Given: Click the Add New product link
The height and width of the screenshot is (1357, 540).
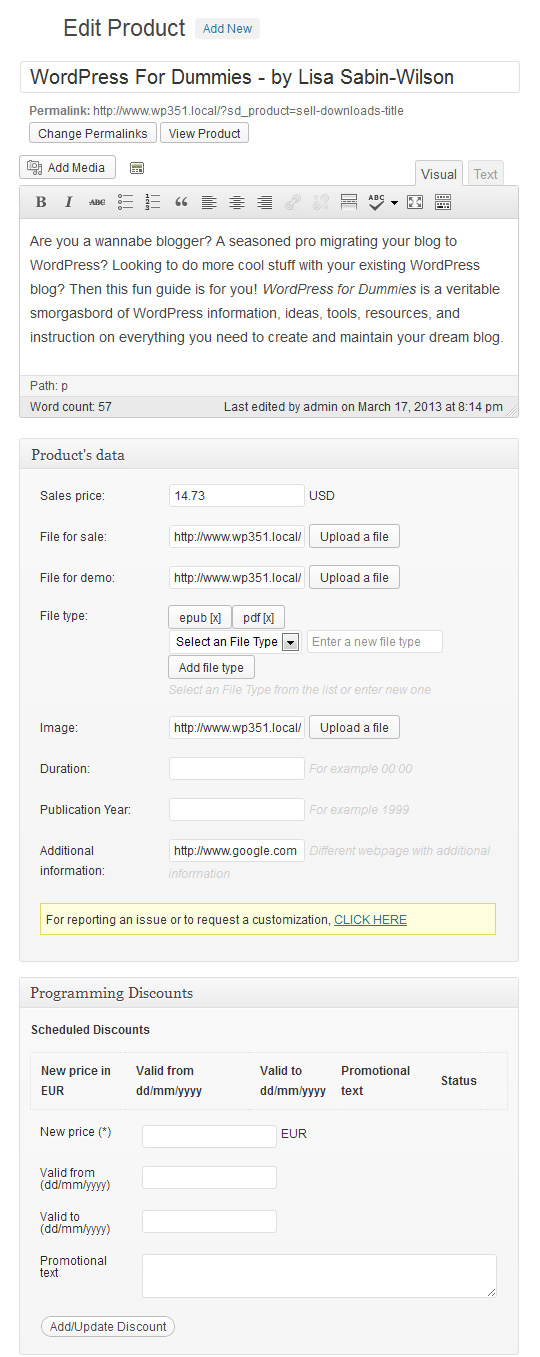Looking at the screenshot, I should pyautogui.click(x=228, y=29).
